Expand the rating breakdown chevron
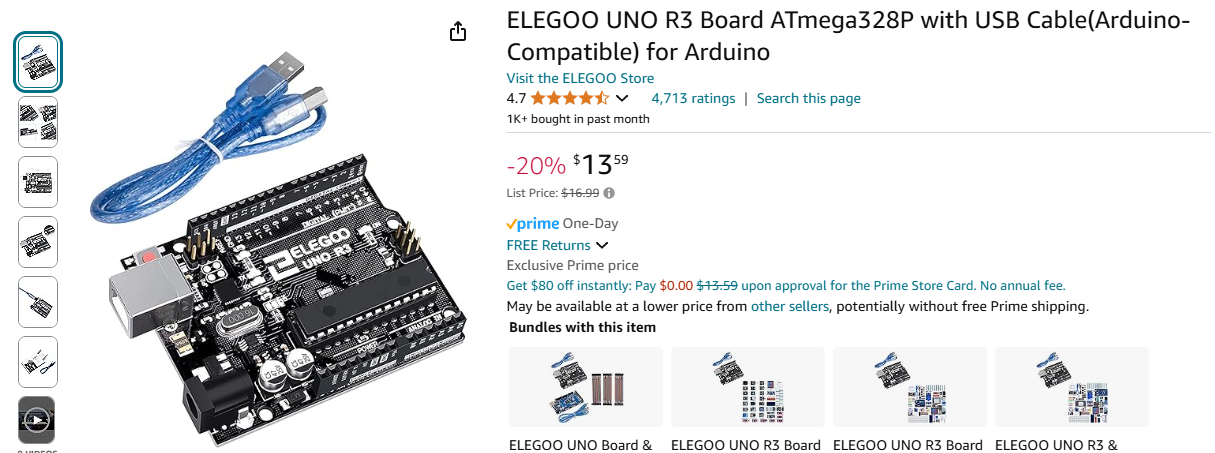Screen dimensions: 1215x453 tap(622, 98)
